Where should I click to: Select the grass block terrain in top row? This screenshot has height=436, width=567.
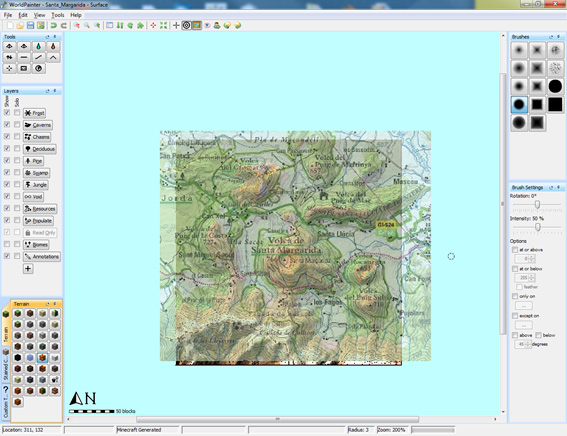pyautogui.click(x=18, y=313)
